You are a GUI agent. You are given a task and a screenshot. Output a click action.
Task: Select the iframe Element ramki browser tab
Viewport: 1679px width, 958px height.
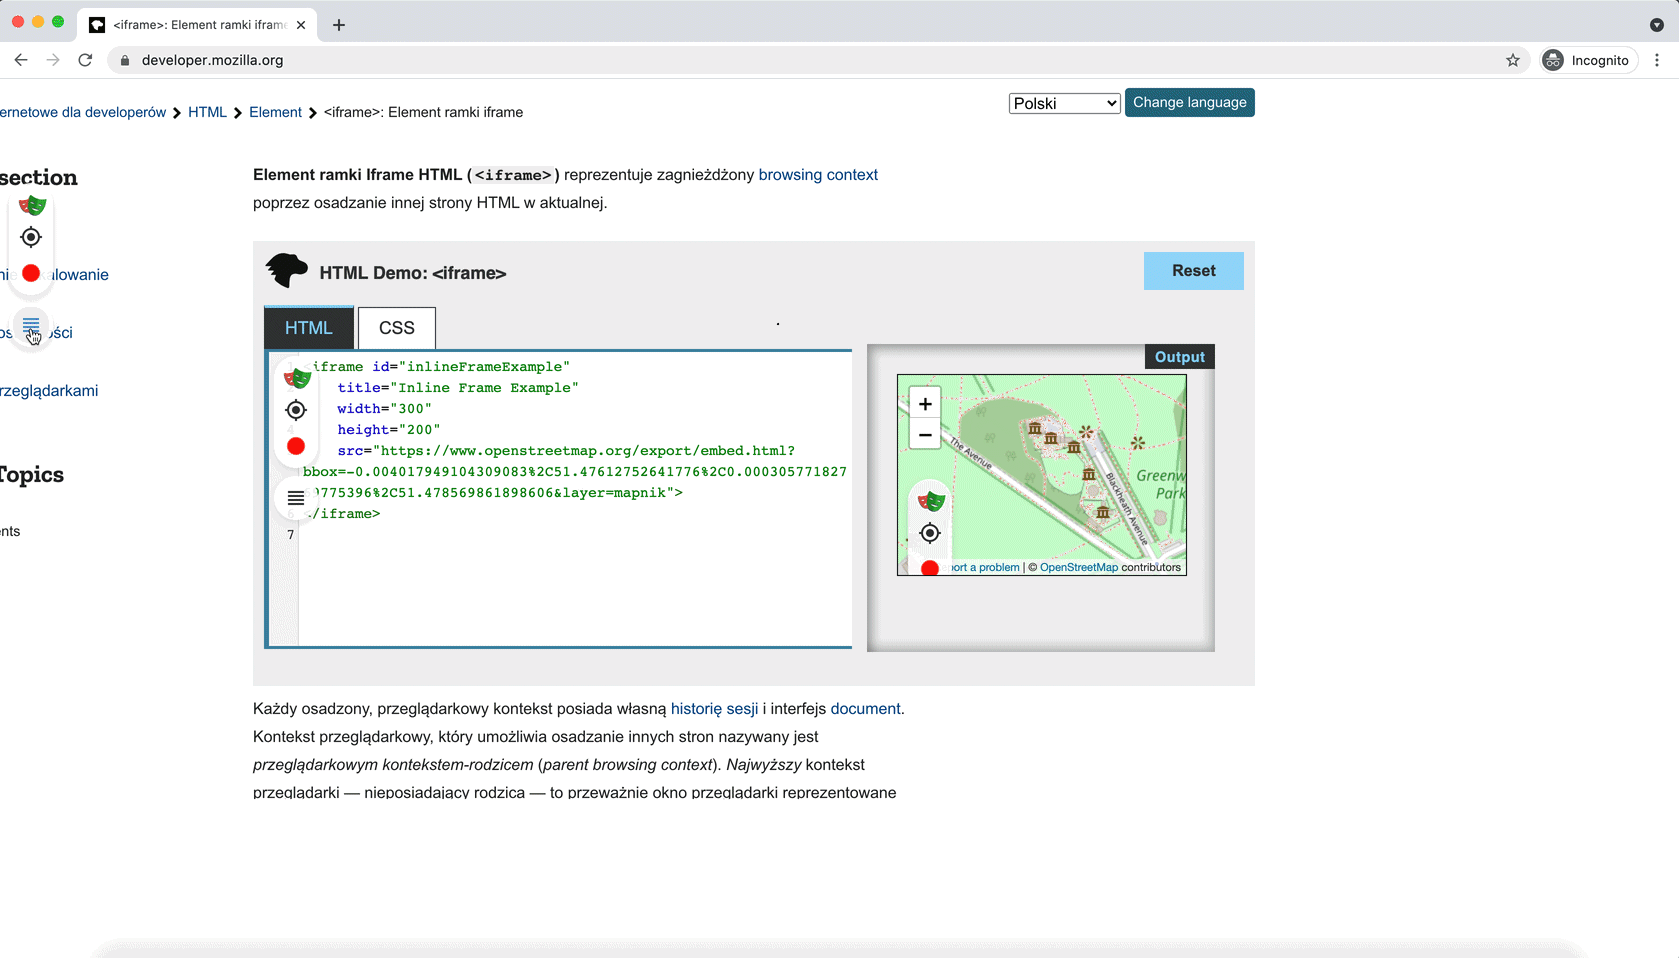tap(199, 25)
